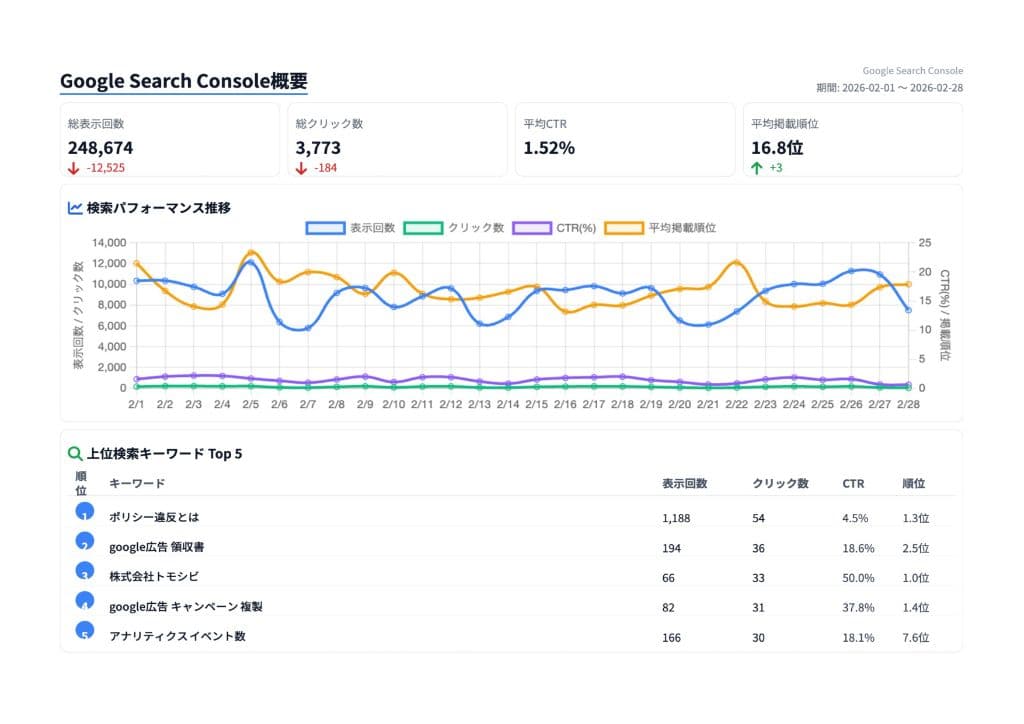Click the line chart icon beside 検索パフォーマンス推移
Viewport: 1024px width, 724px height.
(x=75, y=208)
